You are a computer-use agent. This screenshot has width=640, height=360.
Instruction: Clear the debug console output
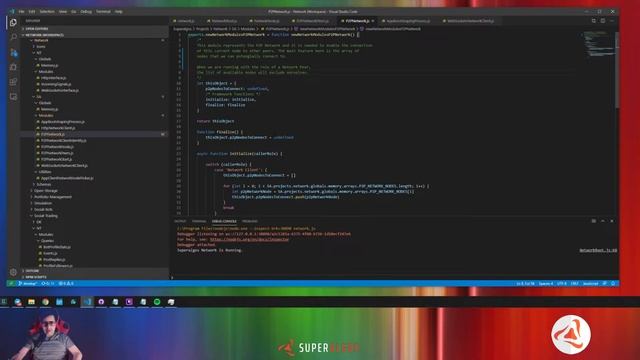pyautogui.click(x=593, y=221)
